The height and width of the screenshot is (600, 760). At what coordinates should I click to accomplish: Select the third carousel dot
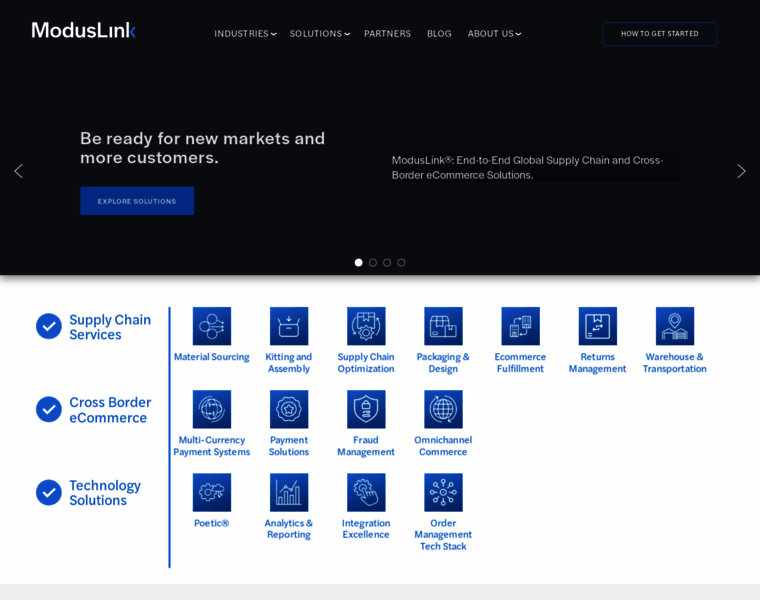point(387,263)
